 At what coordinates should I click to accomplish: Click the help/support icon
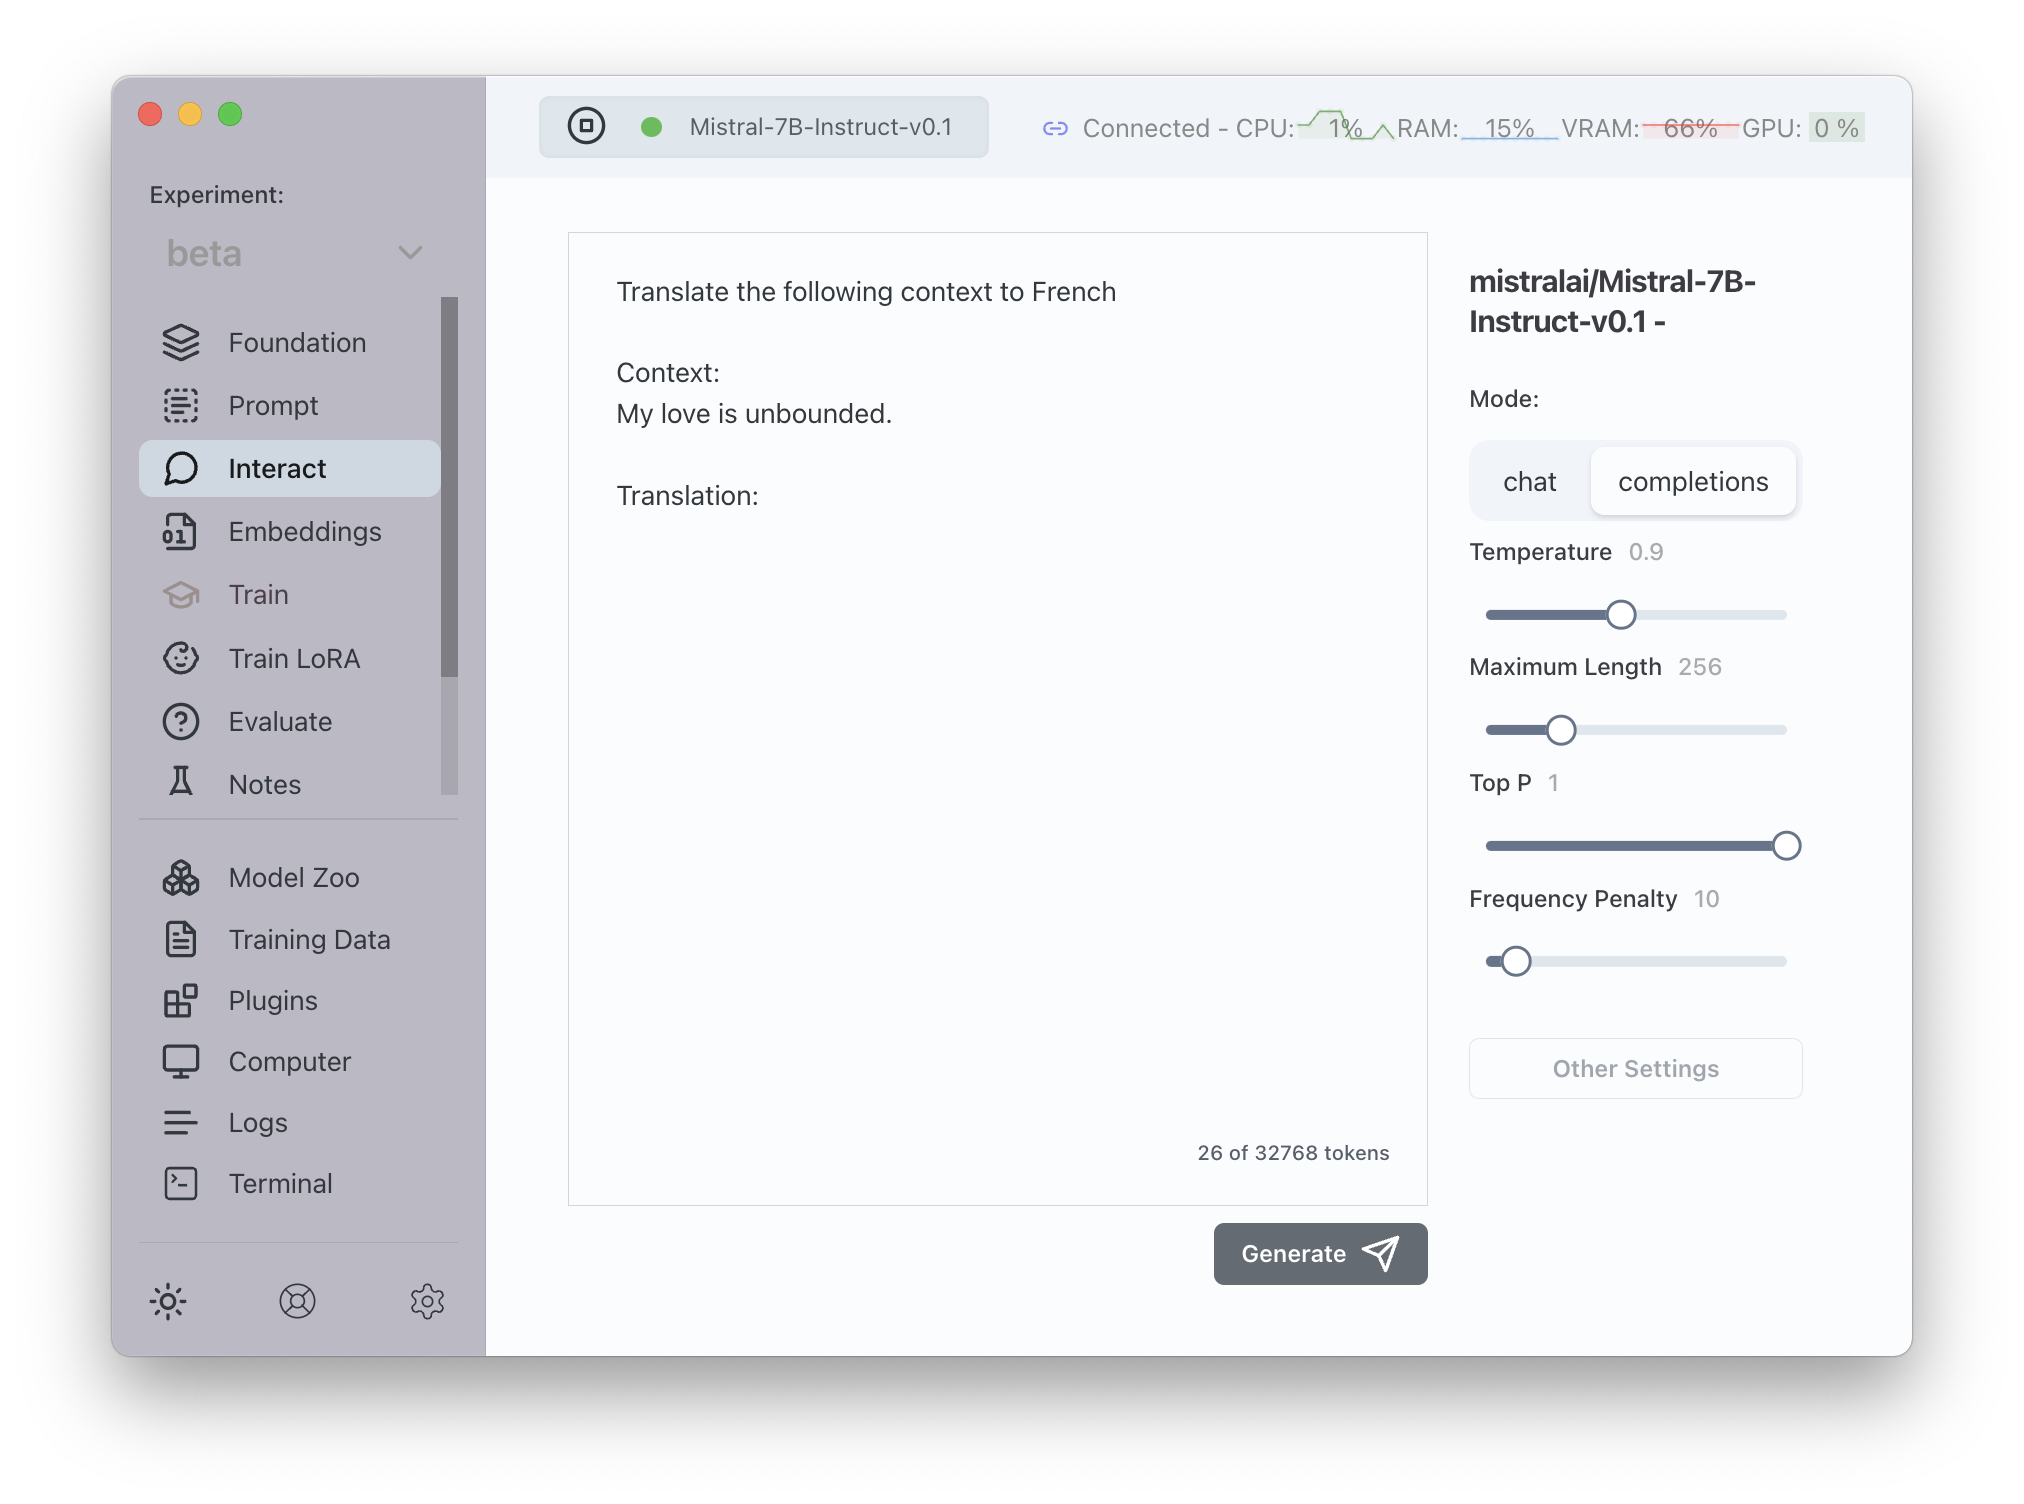297,1300
